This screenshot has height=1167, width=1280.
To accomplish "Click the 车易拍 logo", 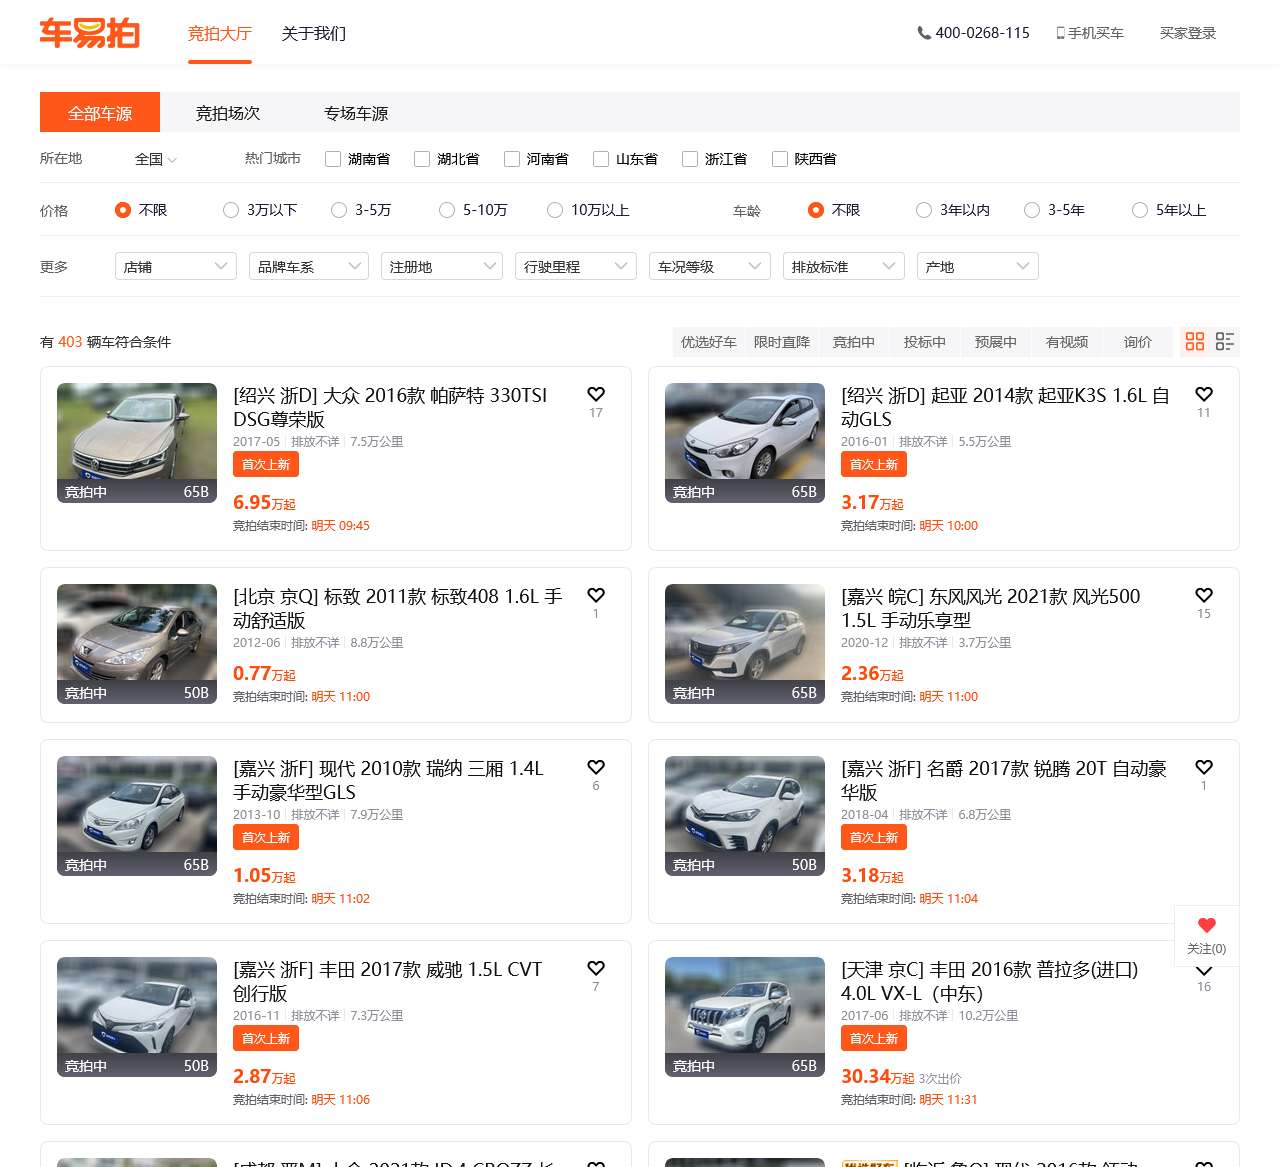I will pos(89,33).
